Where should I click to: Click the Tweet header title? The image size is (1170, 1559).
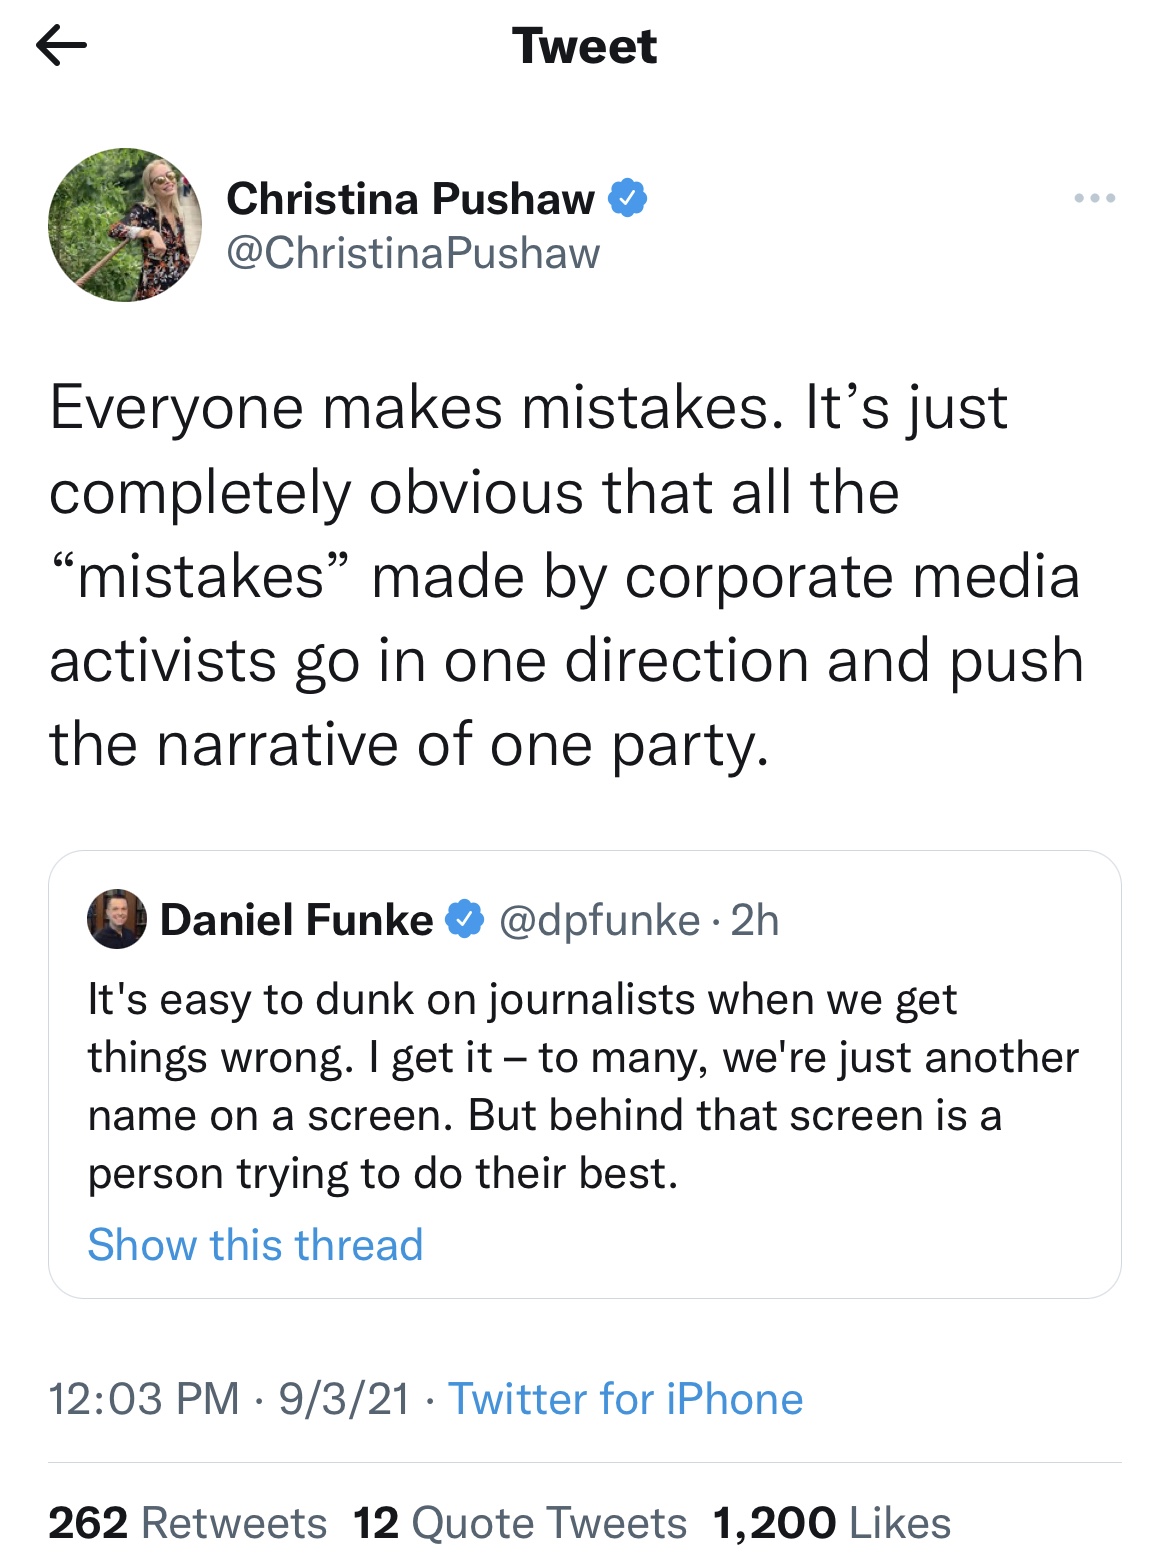pos(584,46)
